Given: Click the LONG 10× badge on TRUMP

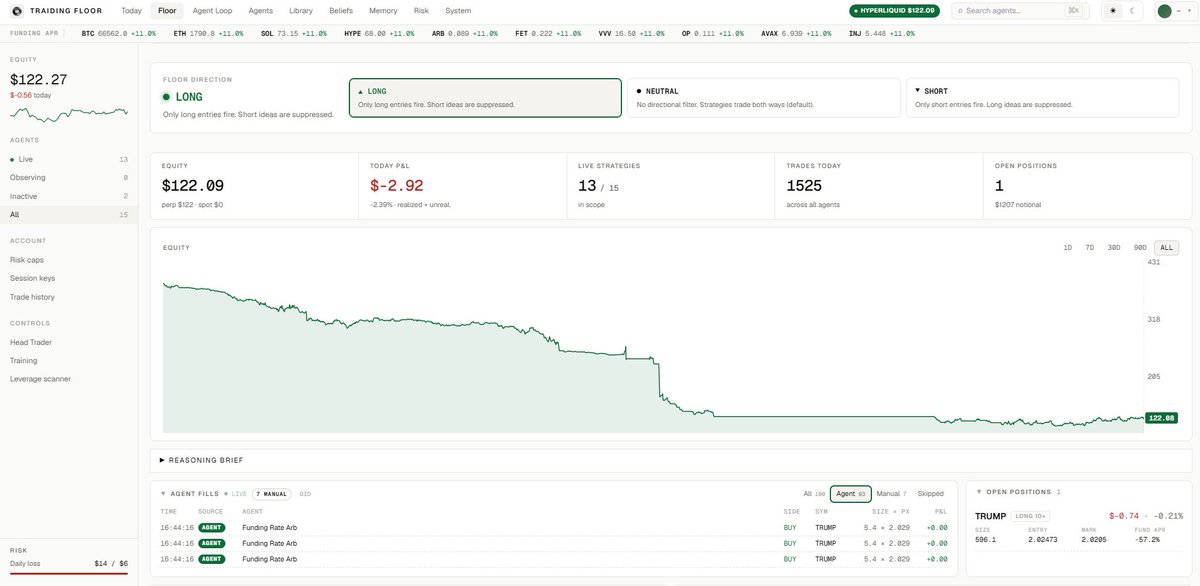Looking at the screenshot, I should (1030, 516).
